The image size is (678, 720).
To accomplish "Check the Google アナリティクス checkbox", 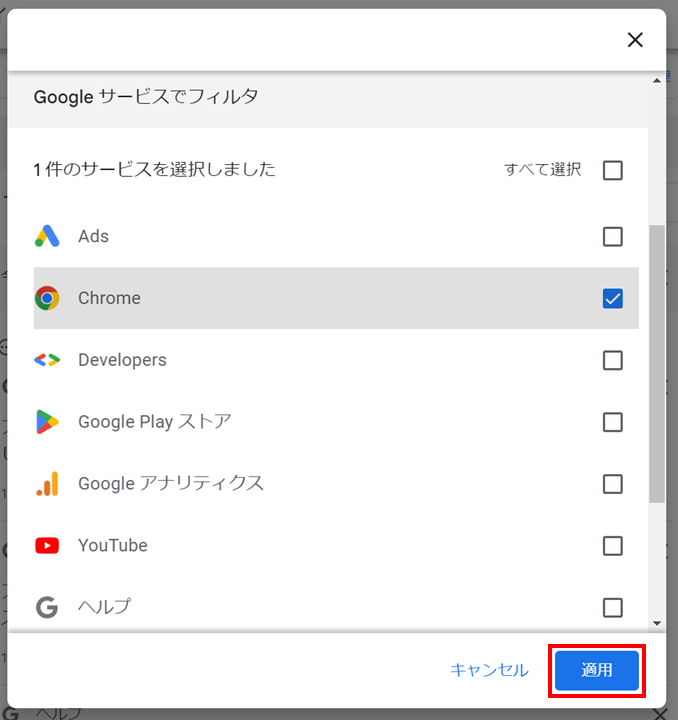I will 613,484.
